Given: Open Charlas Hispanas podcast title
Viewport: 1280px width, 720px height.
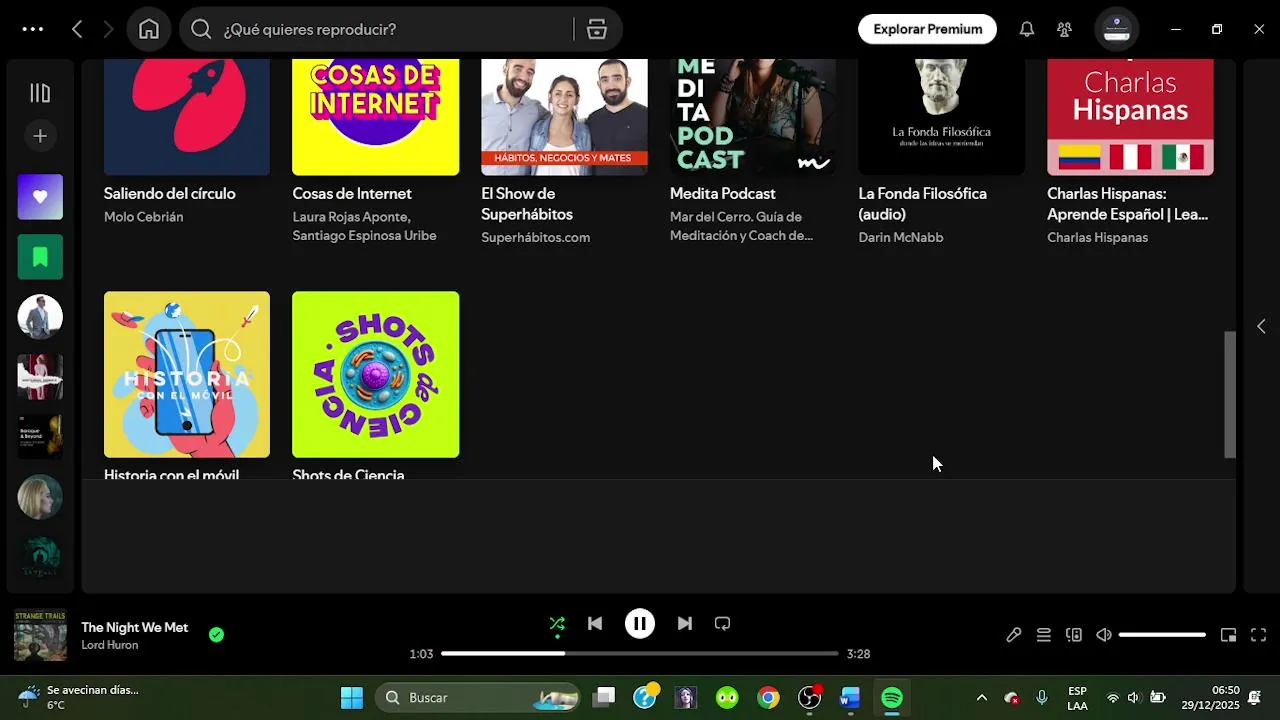Looking at the screenshot, I should 1127,204.
